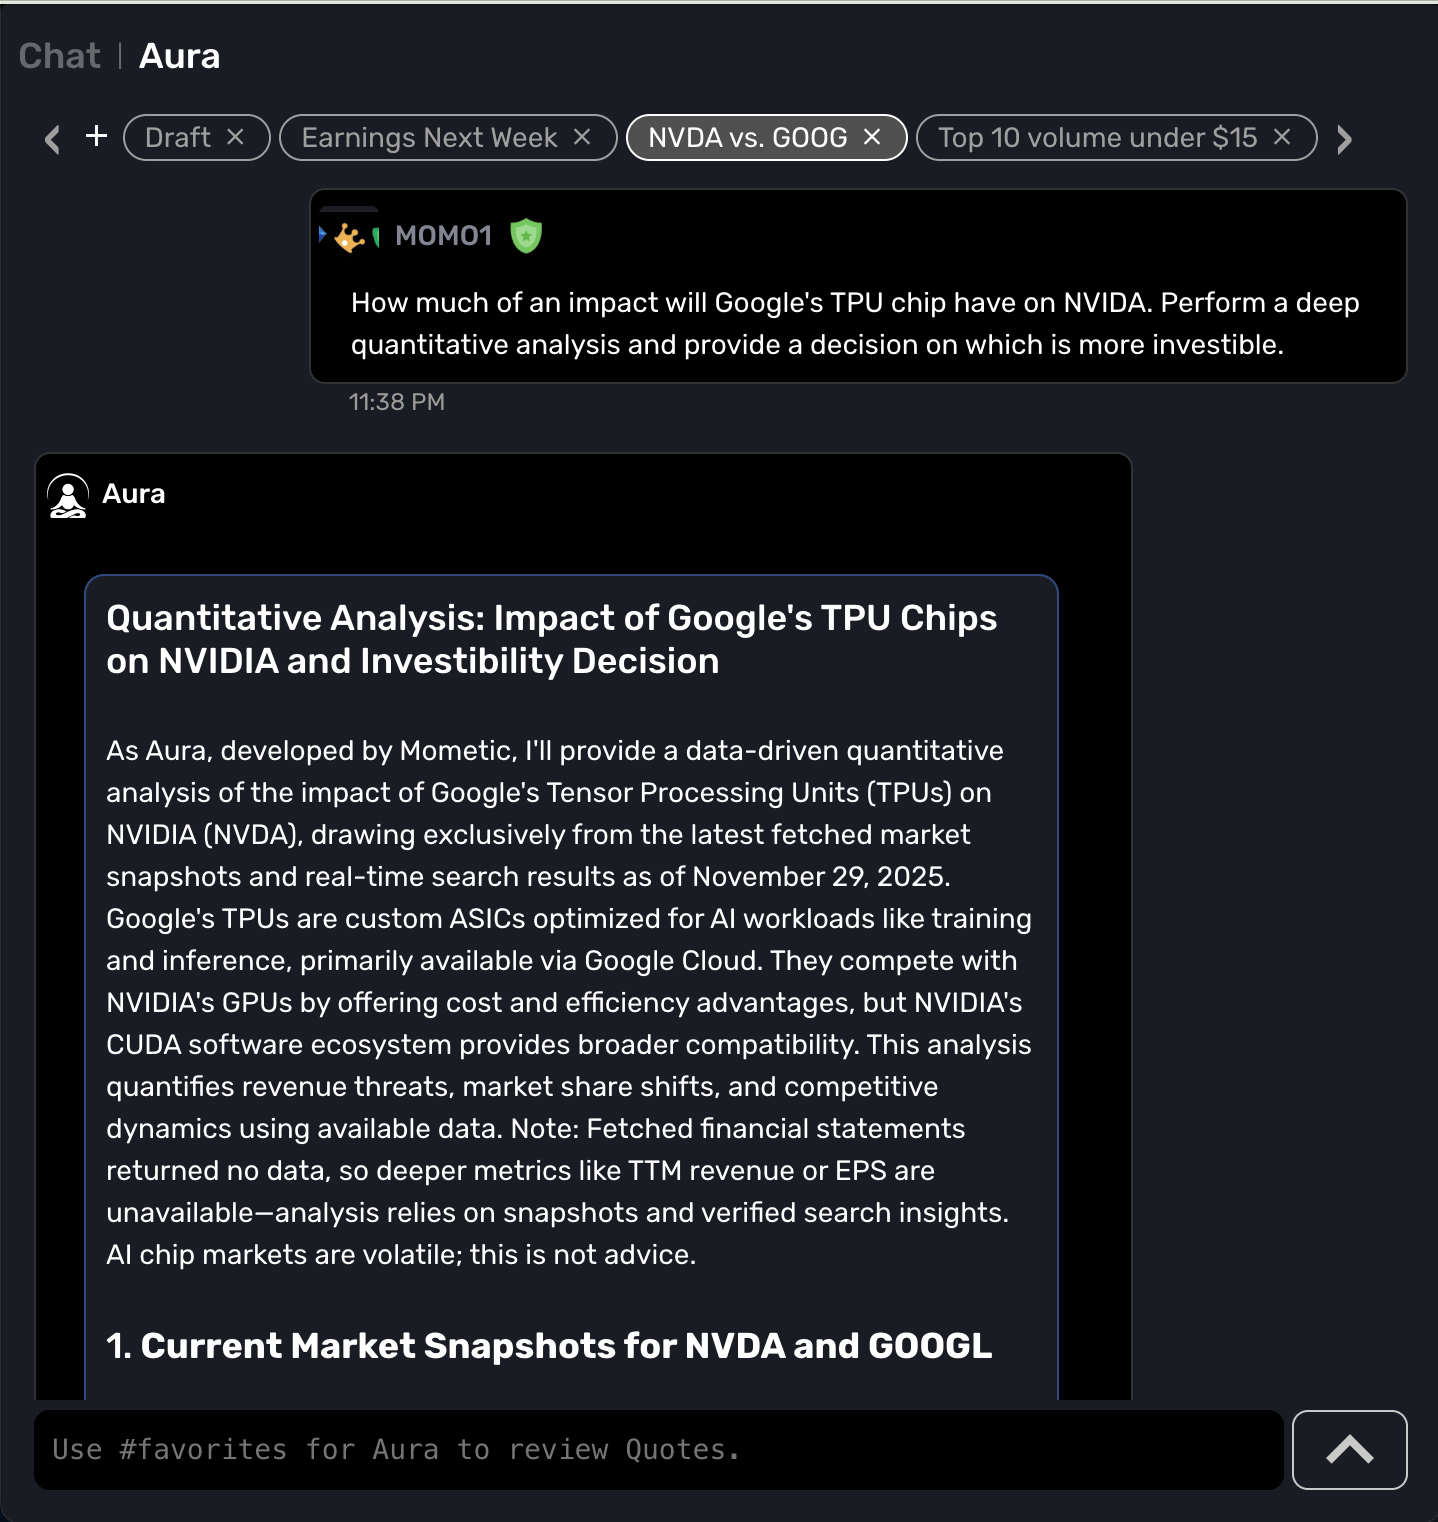
Task: Click the MOMO1 username
Action: 443,236
